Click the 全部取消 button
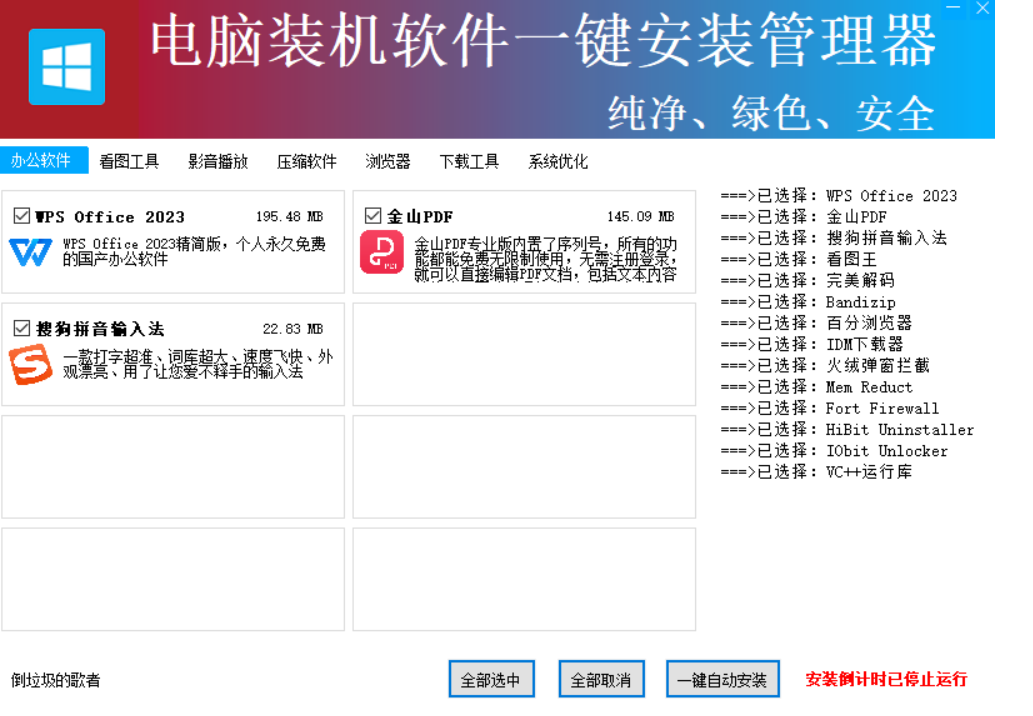 (601, 679)
